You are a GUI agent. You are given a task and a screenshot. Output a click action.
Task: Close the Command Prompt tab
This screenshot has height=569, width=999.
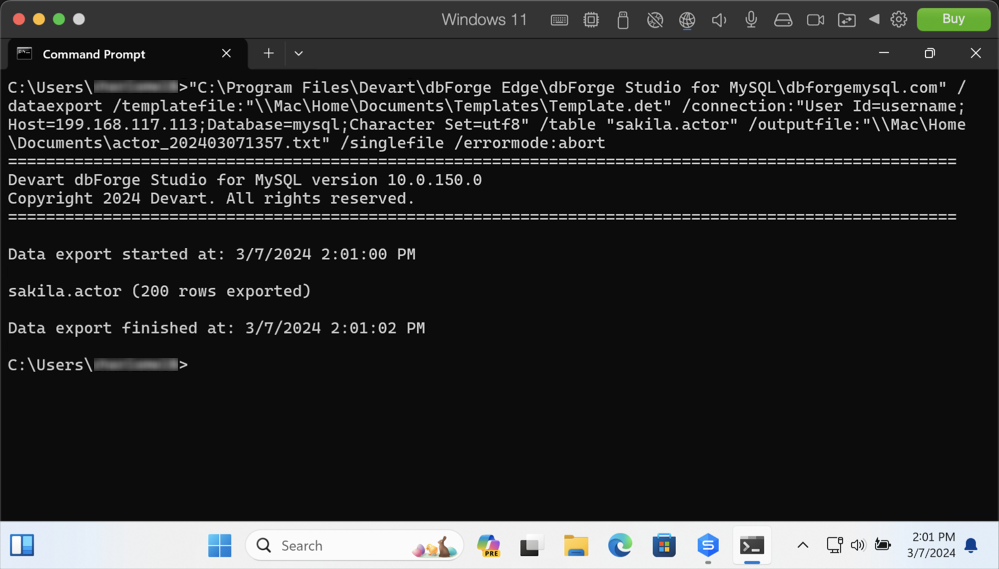[x=226, y=54]
